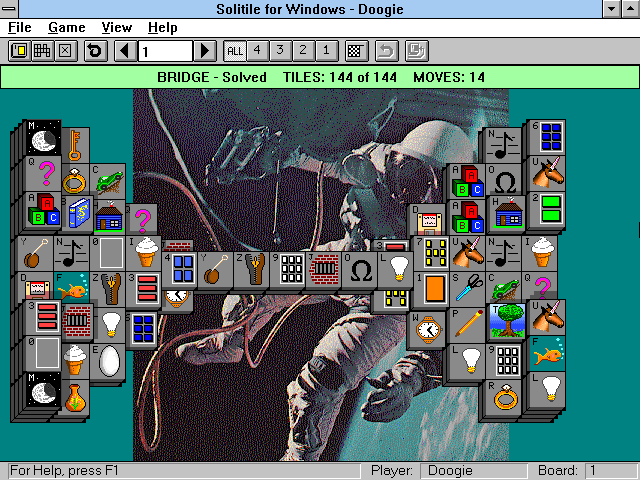Click the boxed X toolbar icon
640x480 pixels.
66,51
